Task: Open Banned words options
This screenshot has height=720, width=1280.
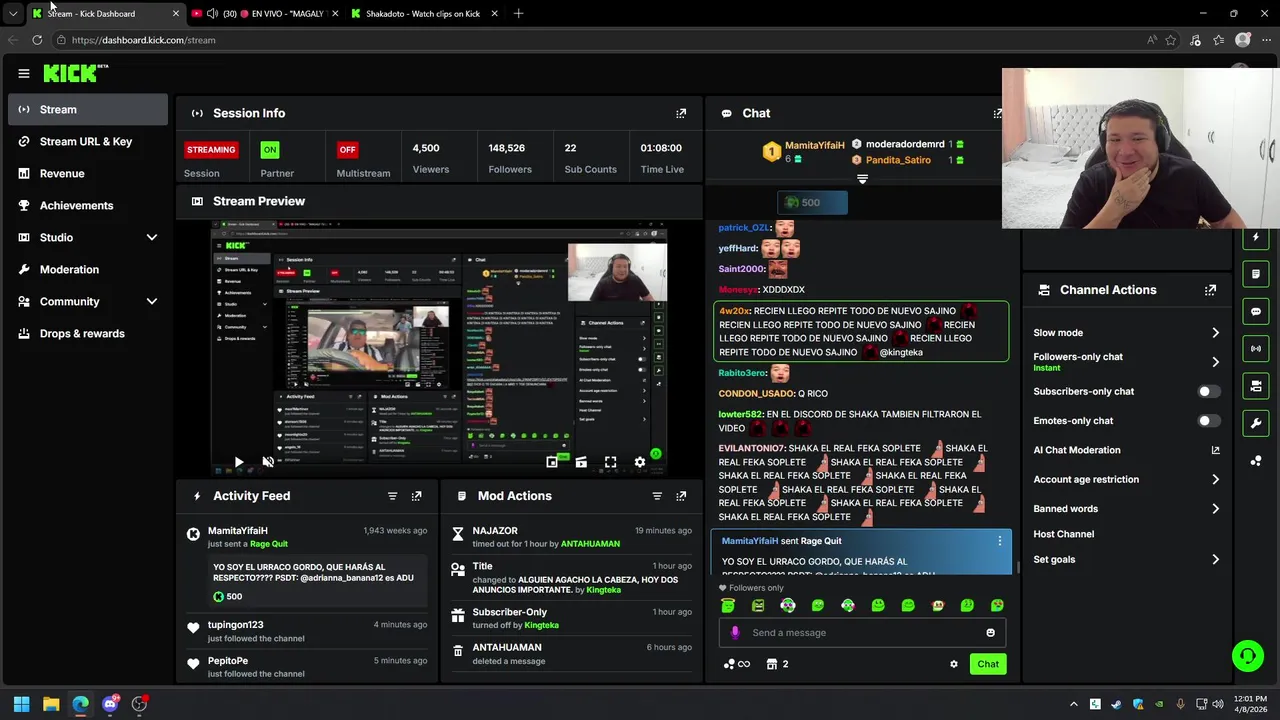Action: (x=1215, y=509)
